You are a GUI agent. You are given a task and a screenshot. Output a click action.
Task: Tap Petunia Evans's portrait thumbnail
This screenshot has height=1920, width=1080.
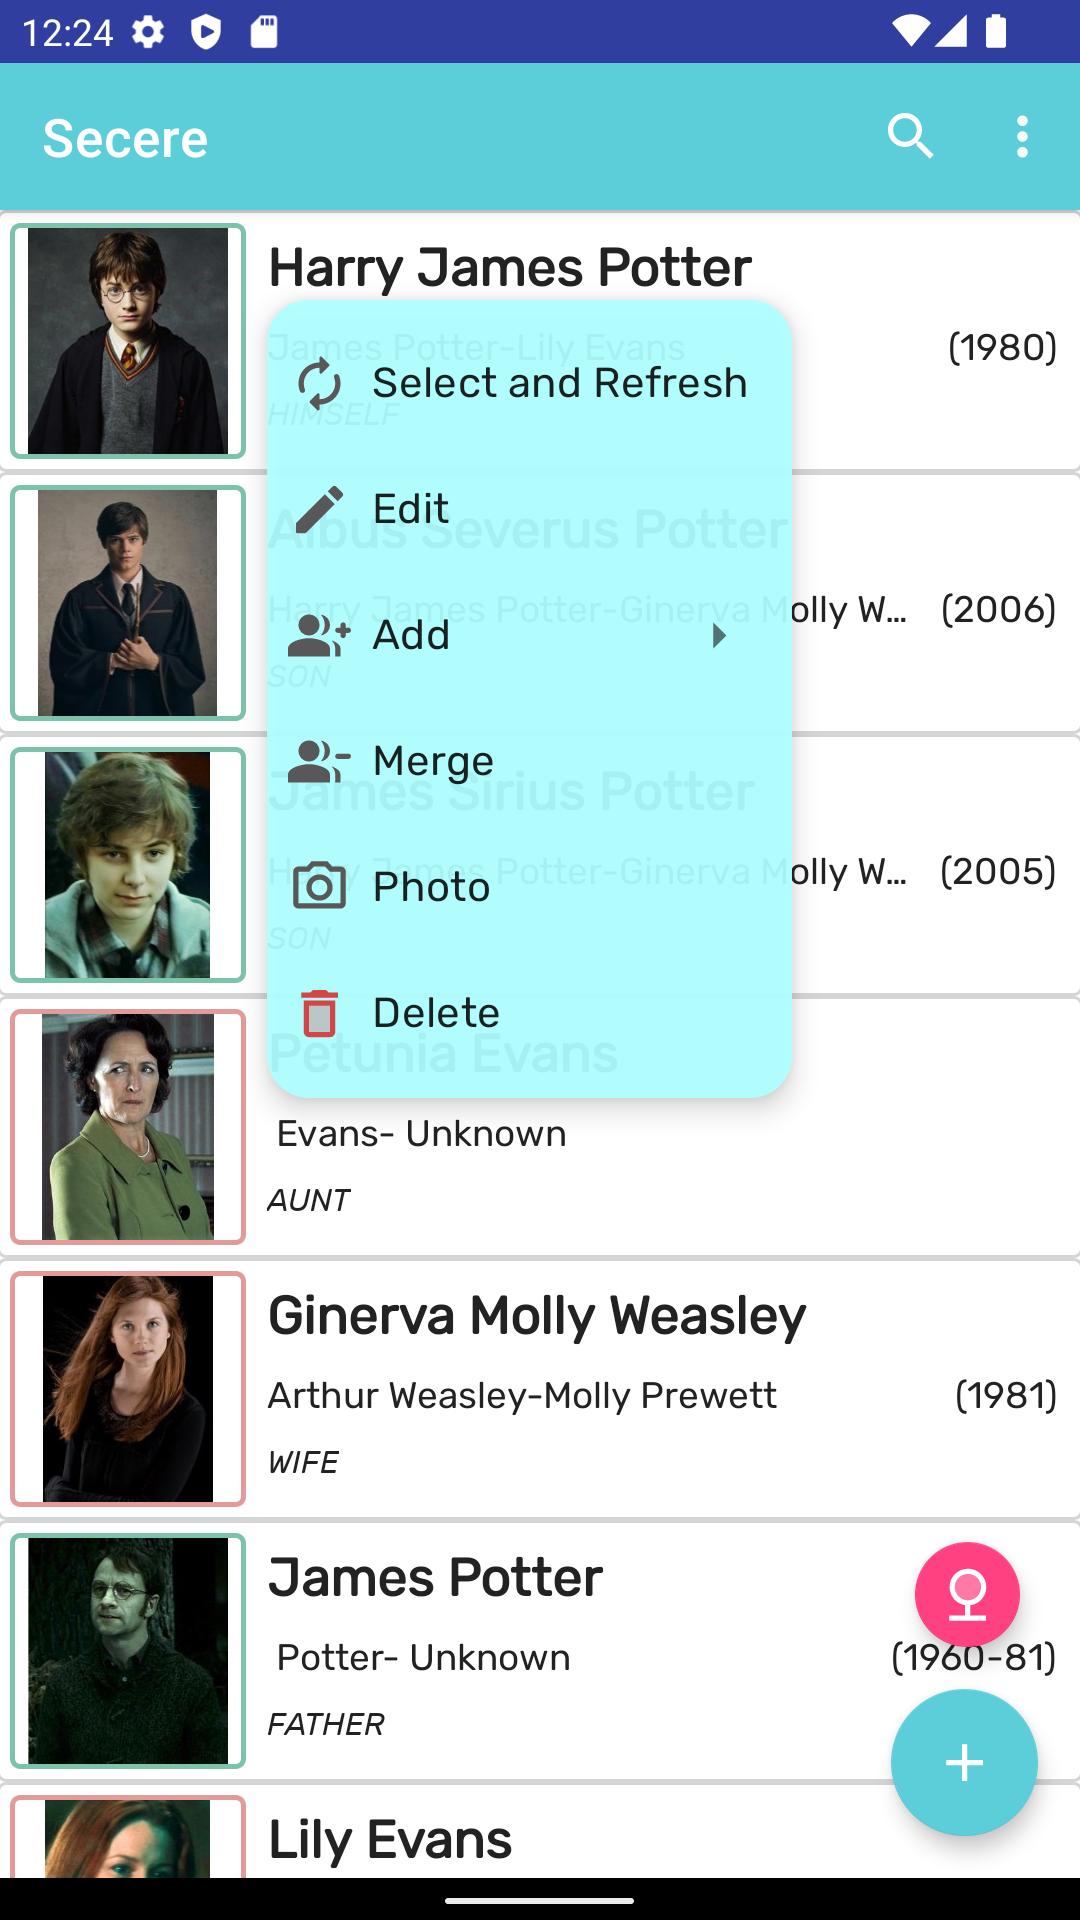(128, 1127)
